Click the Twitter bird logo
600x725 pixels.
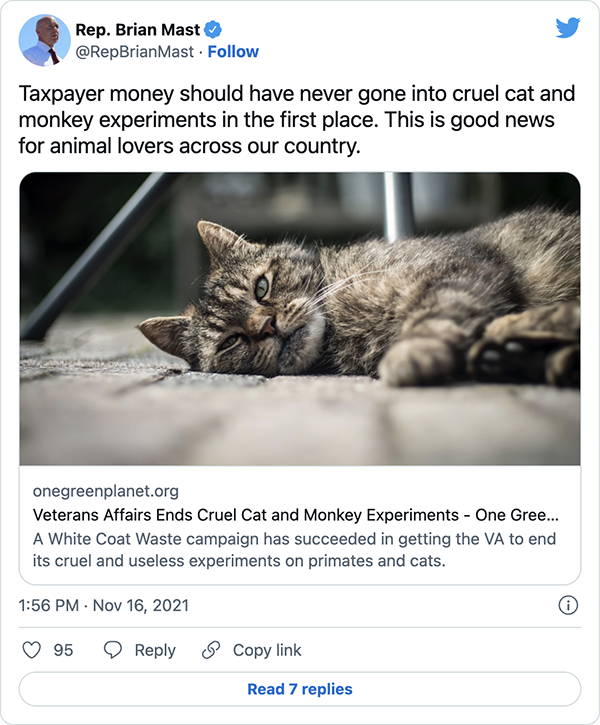click(x=568, y=29)
